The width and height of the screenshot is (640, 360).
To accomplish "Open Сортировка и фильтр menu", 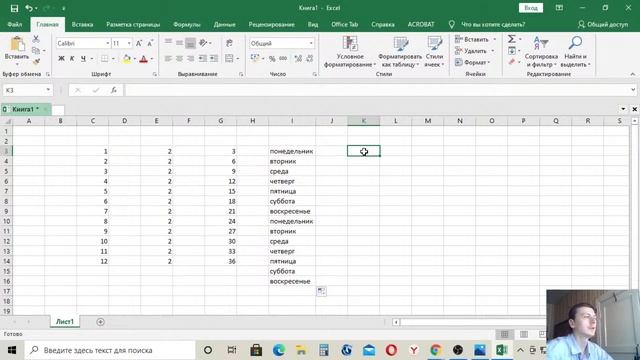I will (x=541, y=51).
